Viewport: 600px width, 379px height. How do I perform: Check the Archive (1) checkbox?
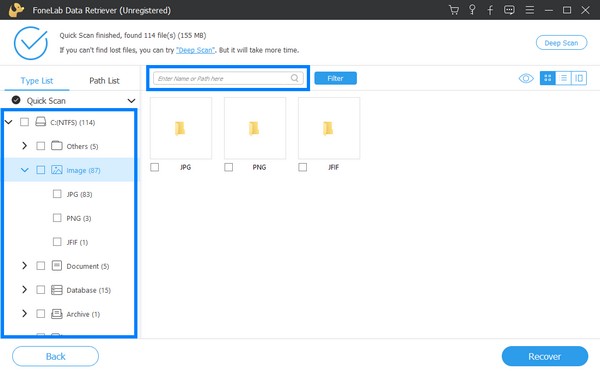[41, 314]
